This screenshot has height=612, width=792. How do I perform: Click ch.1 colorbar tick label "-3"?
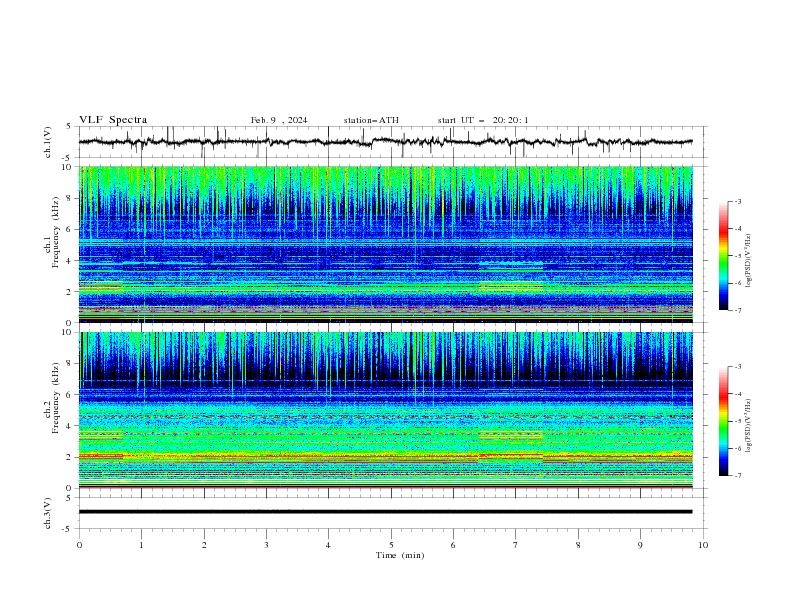click(738, 201)
